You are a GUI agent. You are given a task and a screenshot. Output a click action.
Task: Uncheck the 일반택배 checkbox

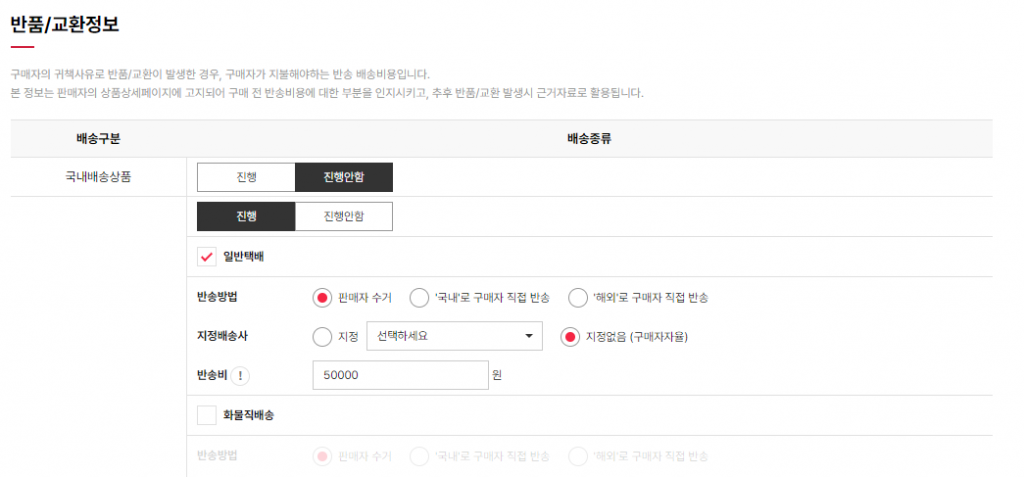pos(207,257)
